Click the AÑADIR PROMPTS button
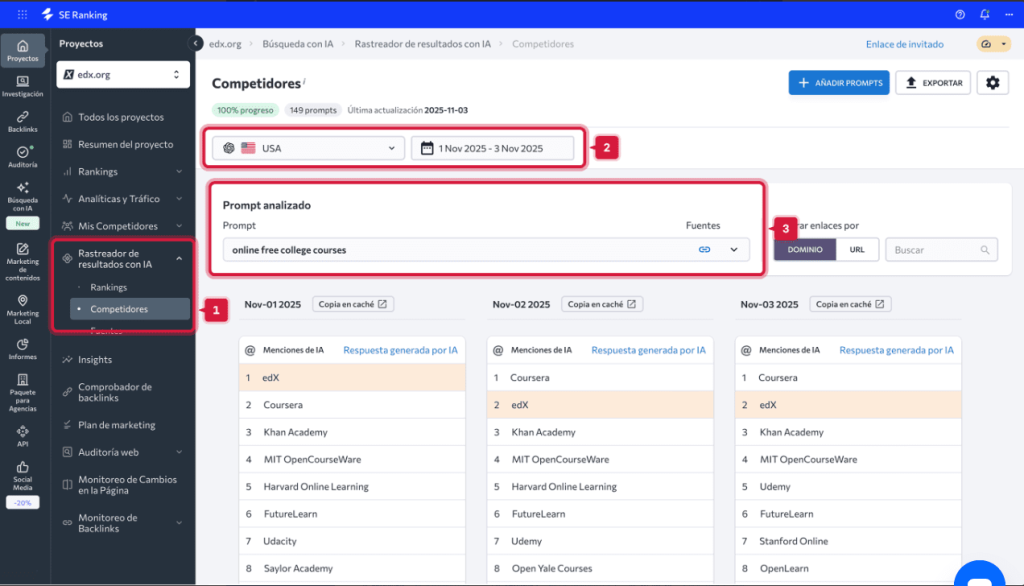 click(839, 83)
